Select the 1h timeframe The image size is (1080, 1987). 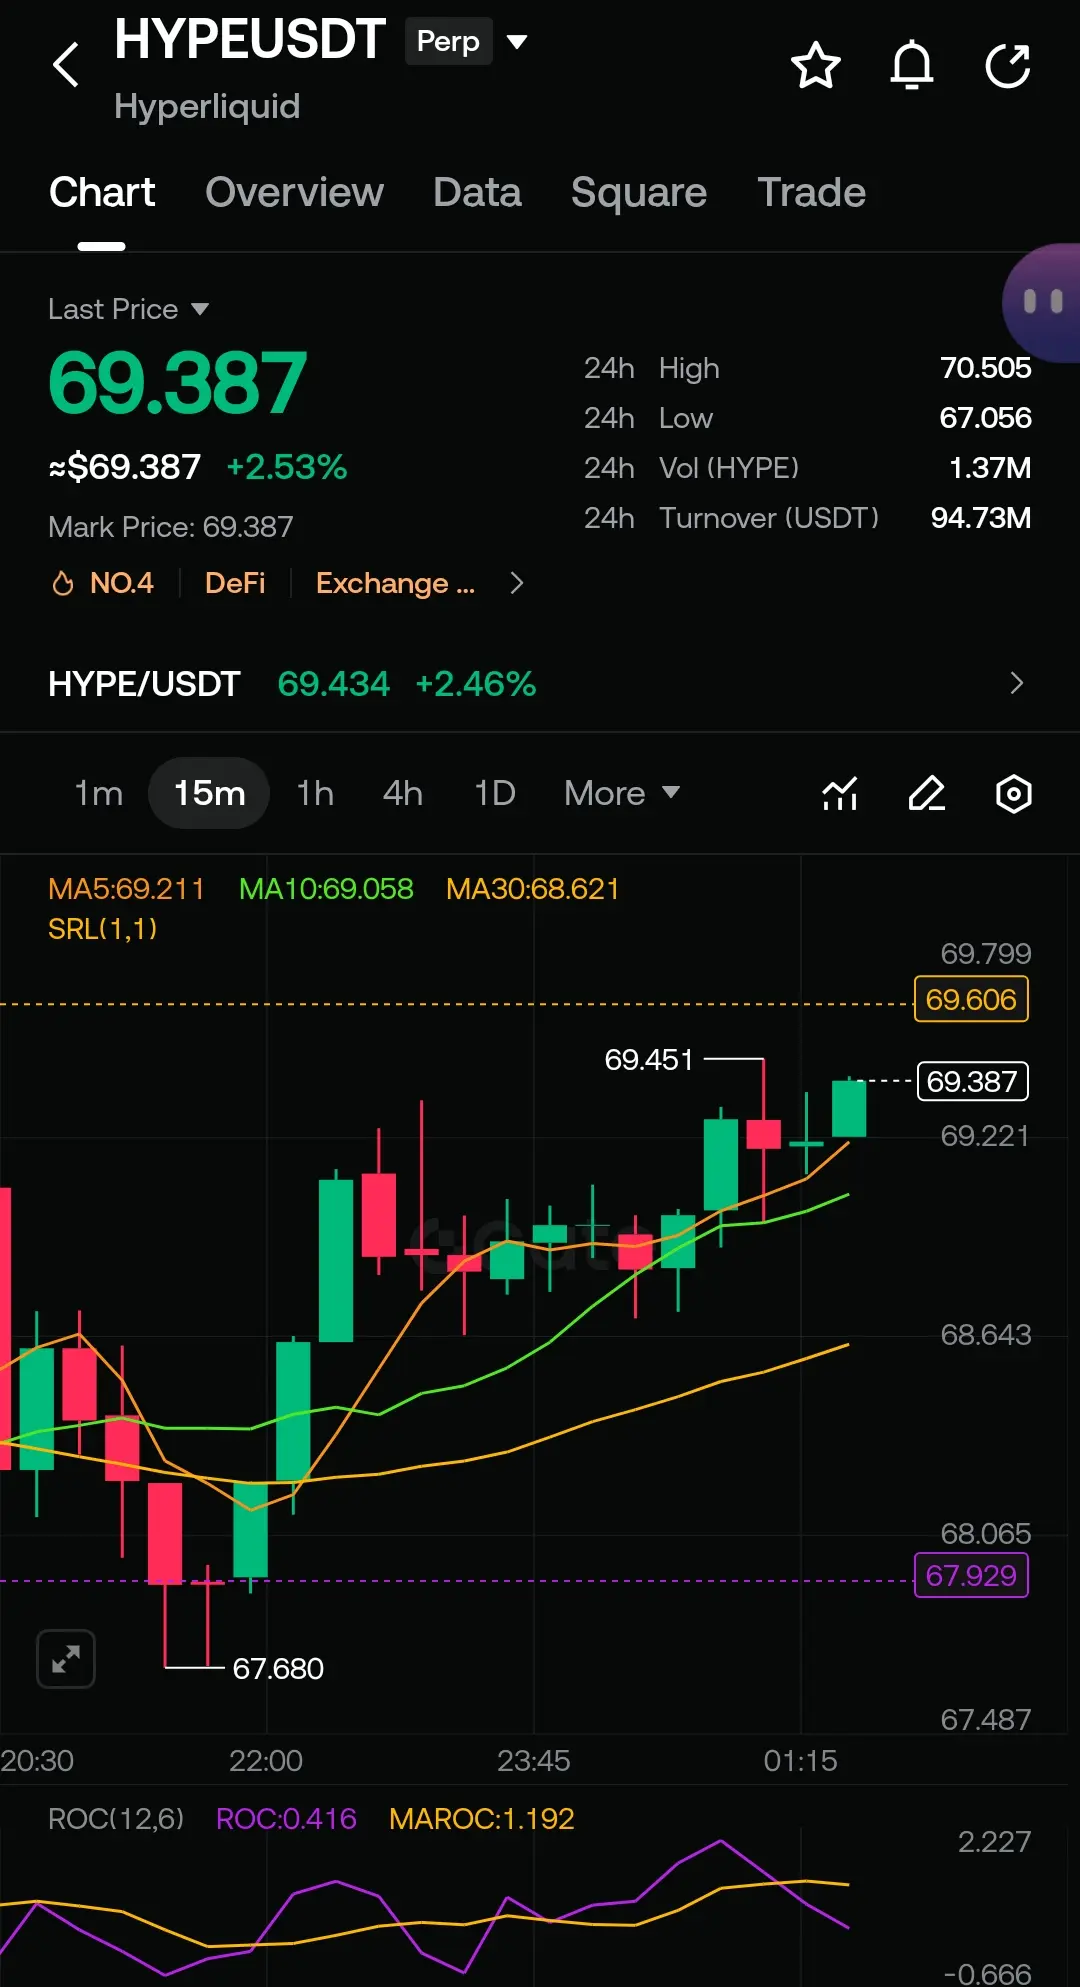coord(315,793)
